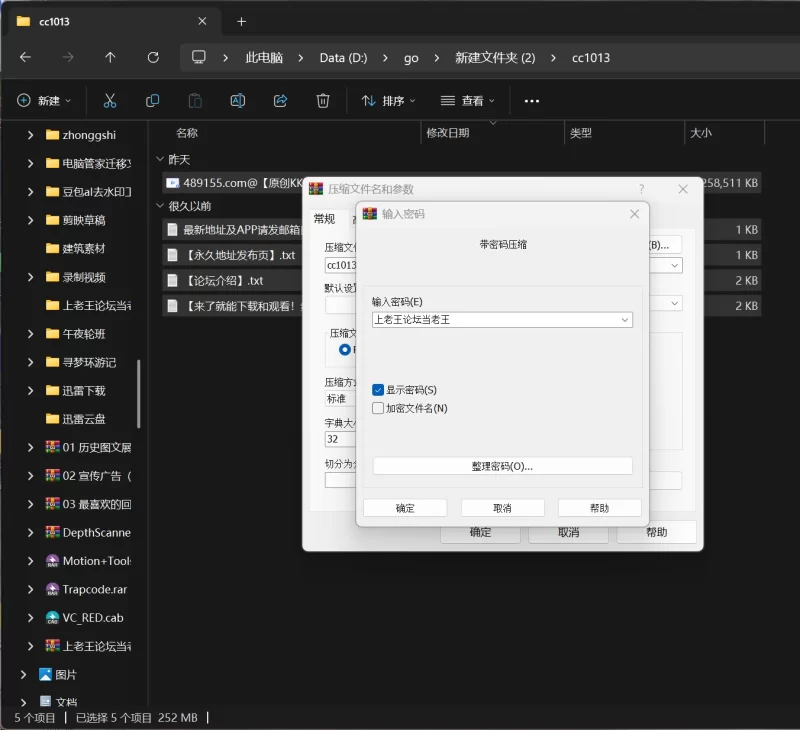Uncheck the 显示密码(S) checkbox
This screenshot has width=800, height=730.
[x=378, y=390]
